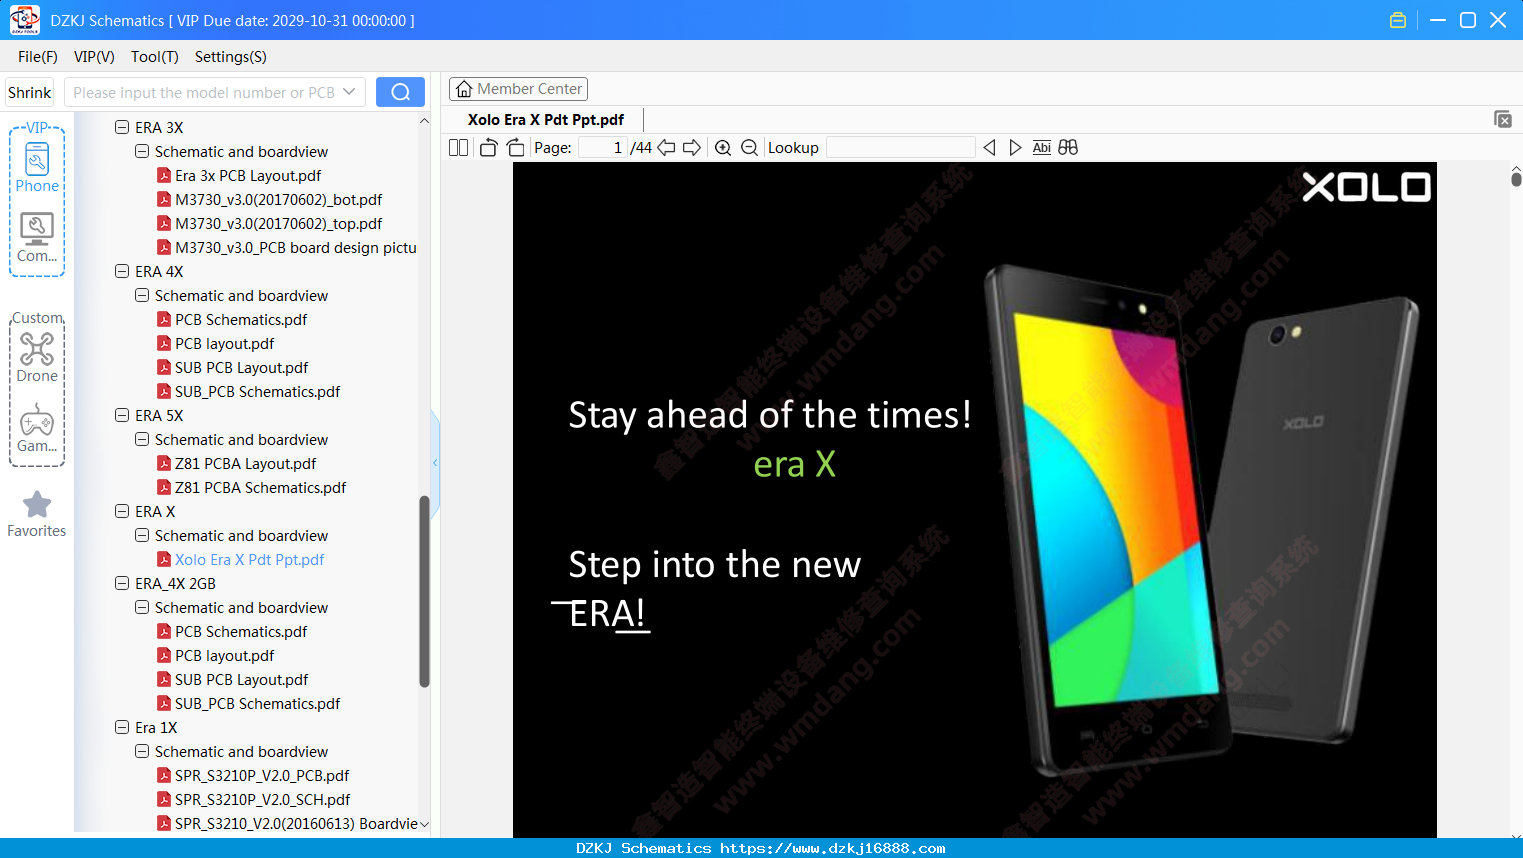Click the DZKJ app logo
1523x858 pixels.
pos(24,20)
